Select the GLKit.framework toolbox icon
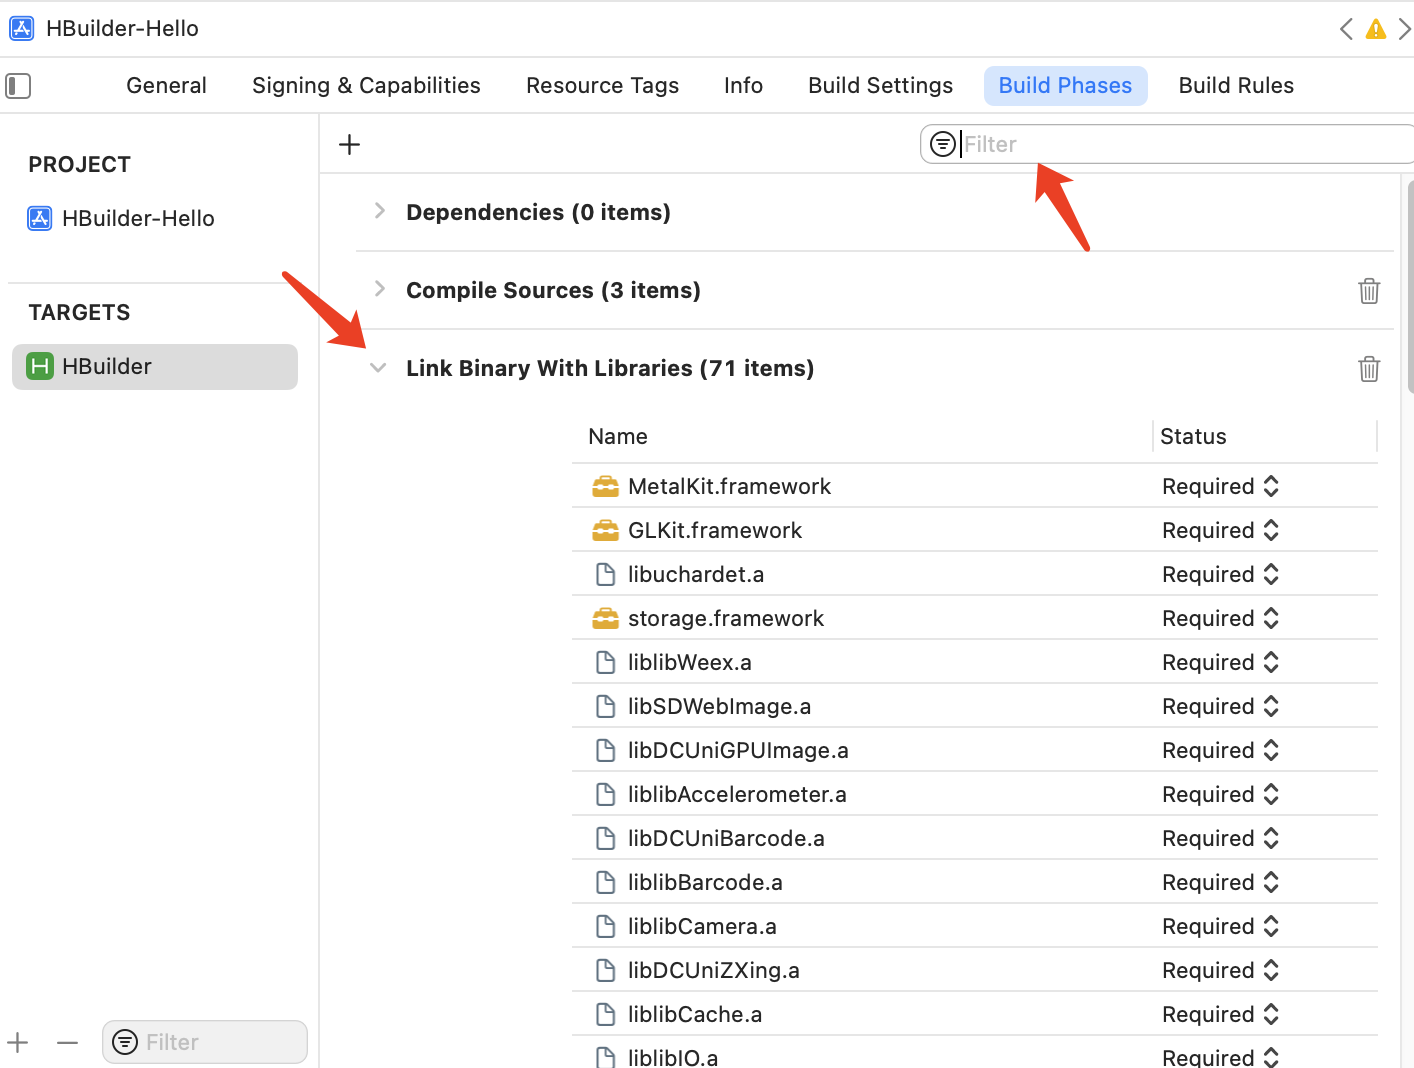 pyautogui.click(x=605, y=531)
